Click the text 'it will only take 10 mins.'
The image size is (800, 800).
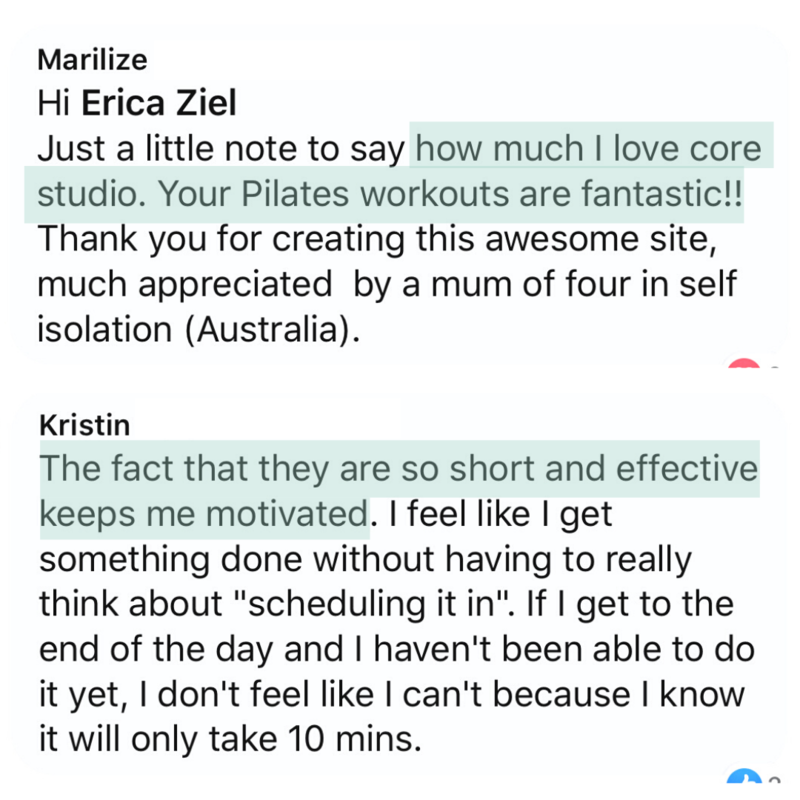click(x=231, y=738)
